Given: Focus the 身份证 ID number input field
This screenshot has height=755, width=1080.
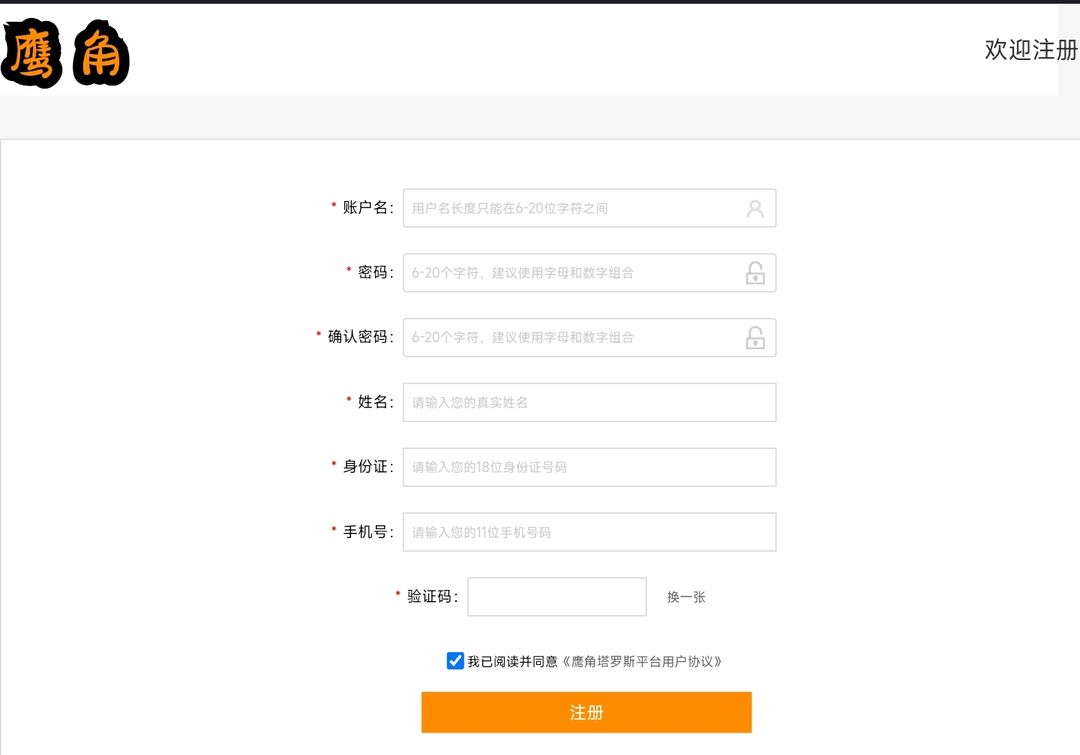Looking at the screenshot, I should (590, 467).
